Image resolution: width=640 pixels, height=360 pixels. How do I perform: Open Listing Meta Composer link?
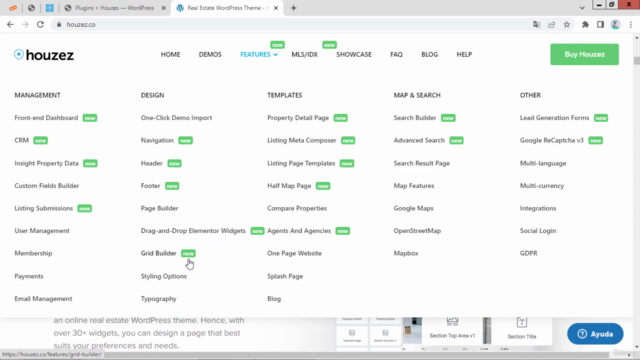tap(302, 140)
